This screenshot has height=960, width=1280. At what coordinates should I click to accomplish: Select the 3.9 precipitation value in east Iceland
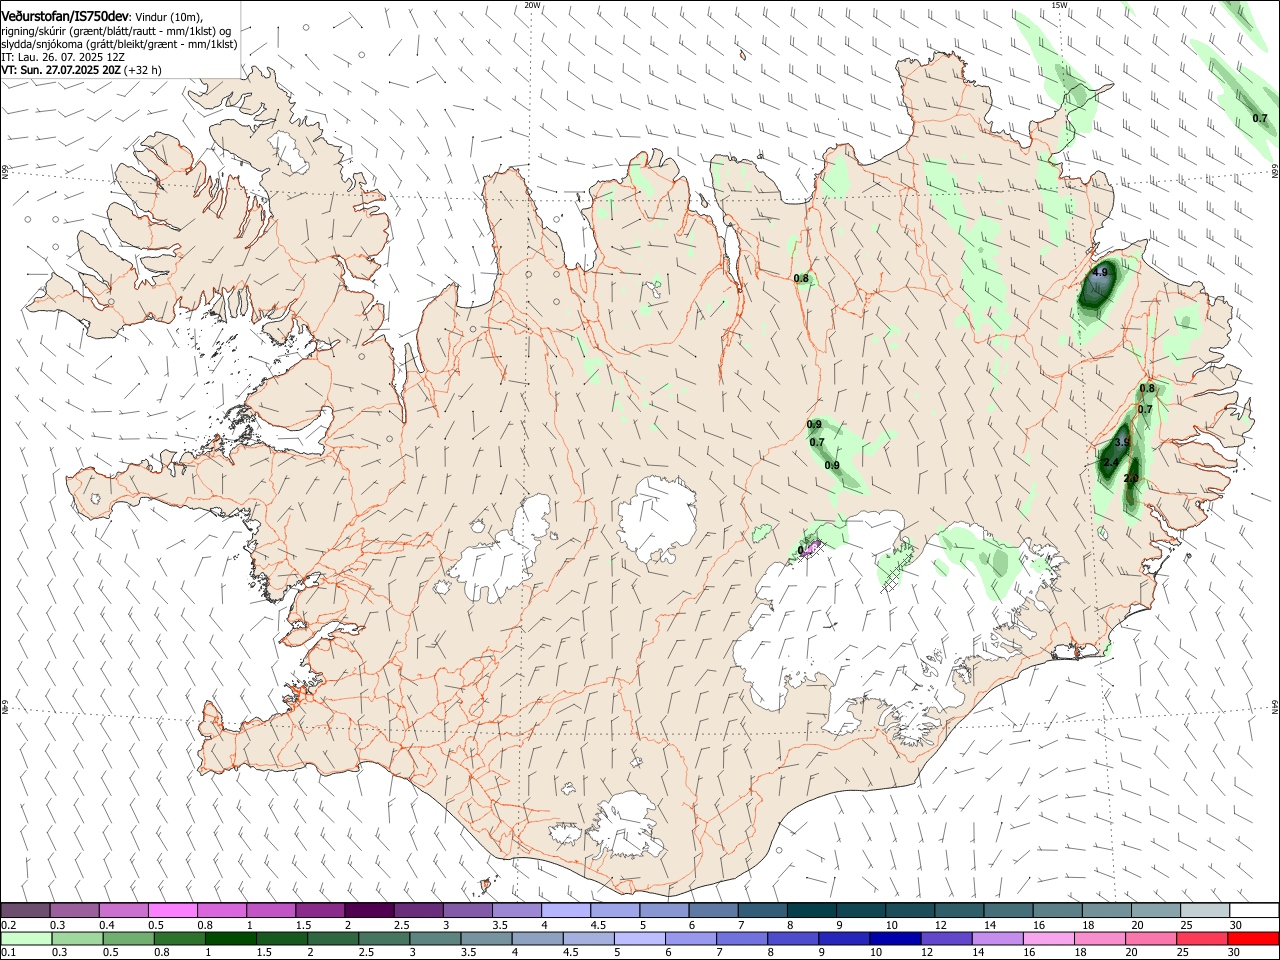1122,442
